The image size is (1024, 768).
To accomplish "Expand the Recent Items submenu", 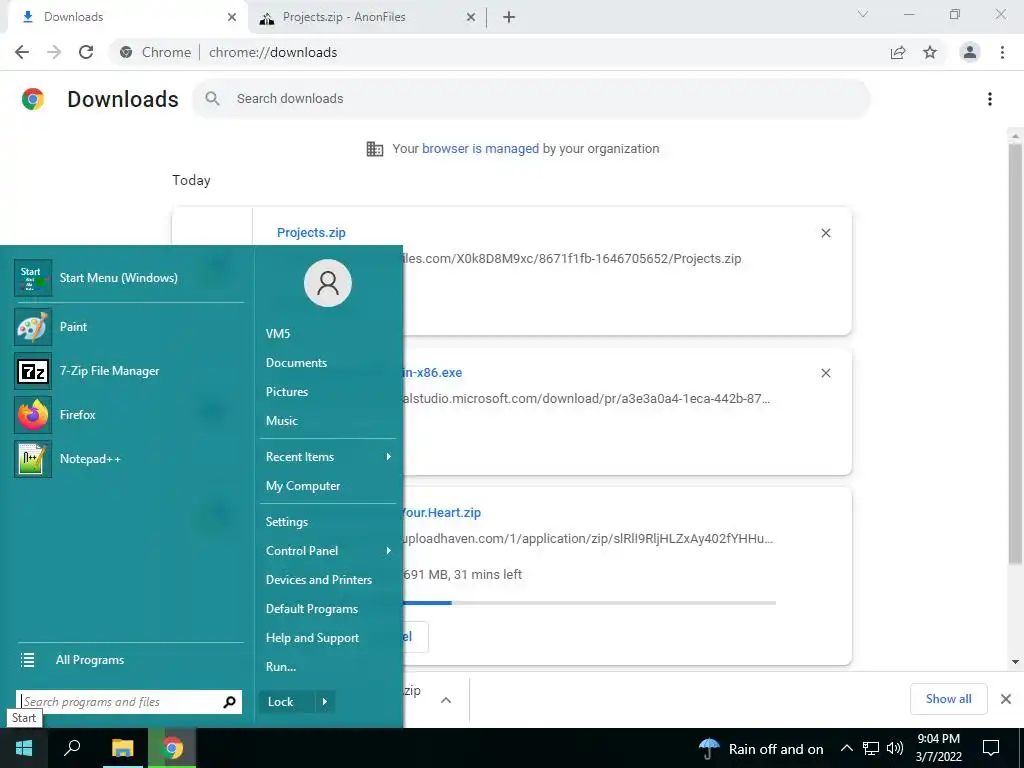I will pos(328,456).
